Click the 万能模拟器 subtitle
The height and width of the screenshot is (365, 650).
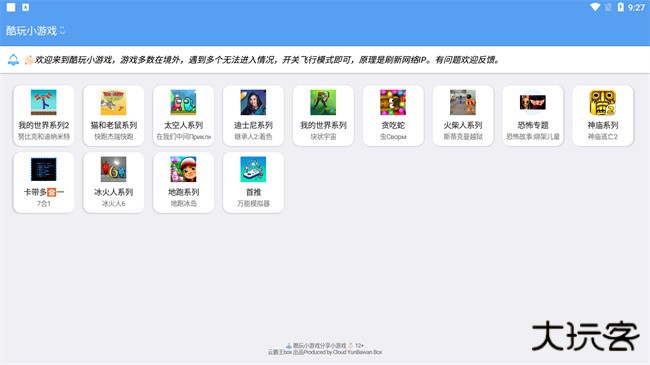253,204
